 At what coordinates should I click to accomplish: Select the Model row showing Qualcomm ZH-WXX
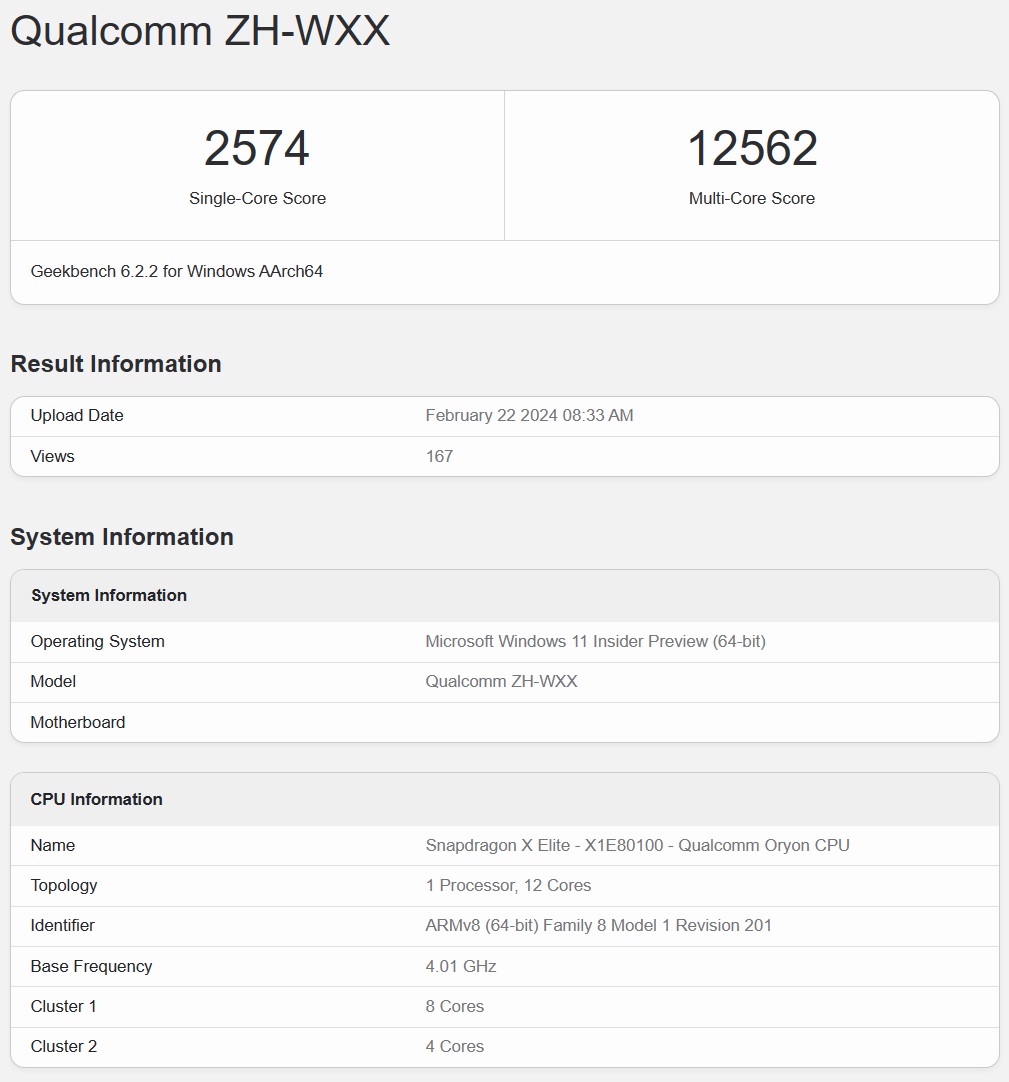point(500,682)
